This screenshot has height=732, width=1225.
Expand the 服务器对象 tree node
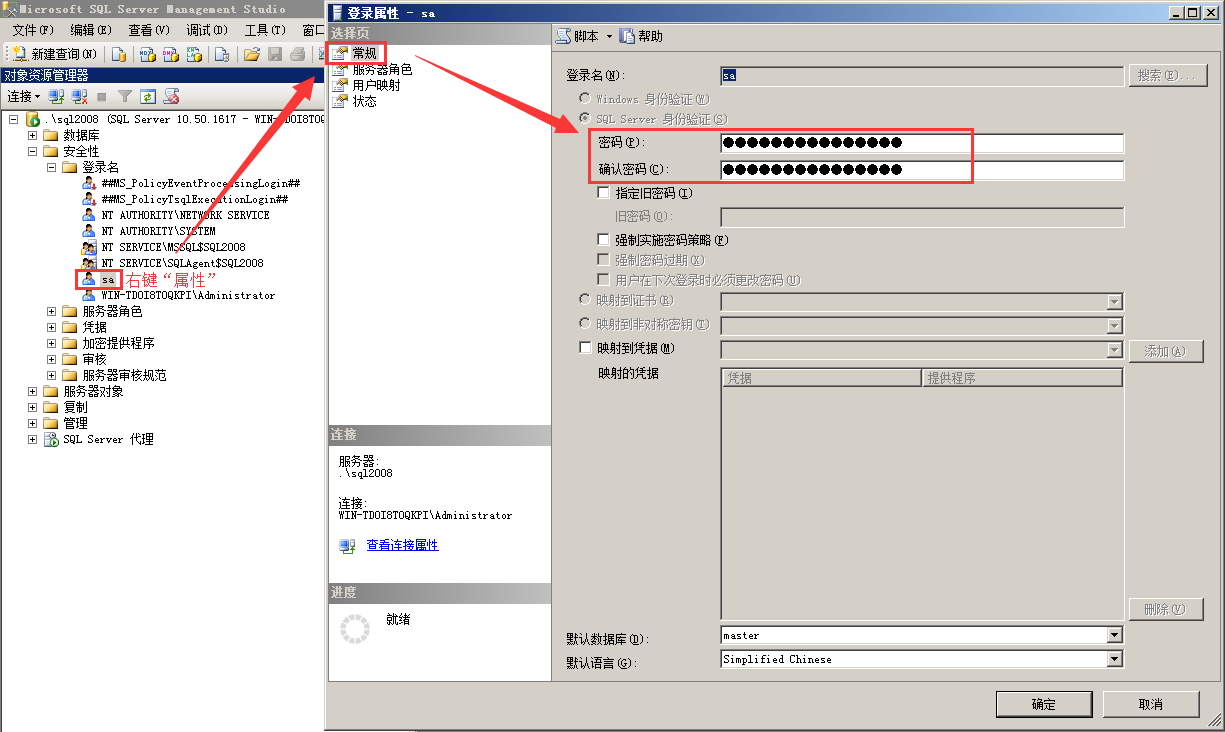33,391
